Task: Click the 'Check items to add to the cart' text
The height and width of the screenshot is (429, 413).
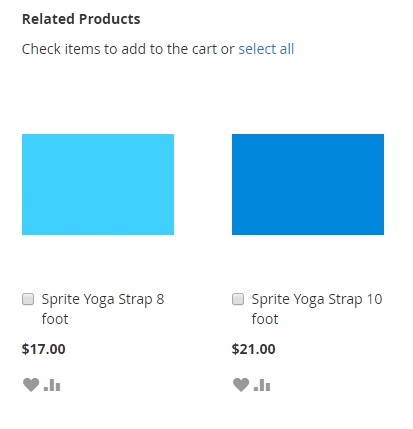Action: pyautogui.click(x=119, y=49)
